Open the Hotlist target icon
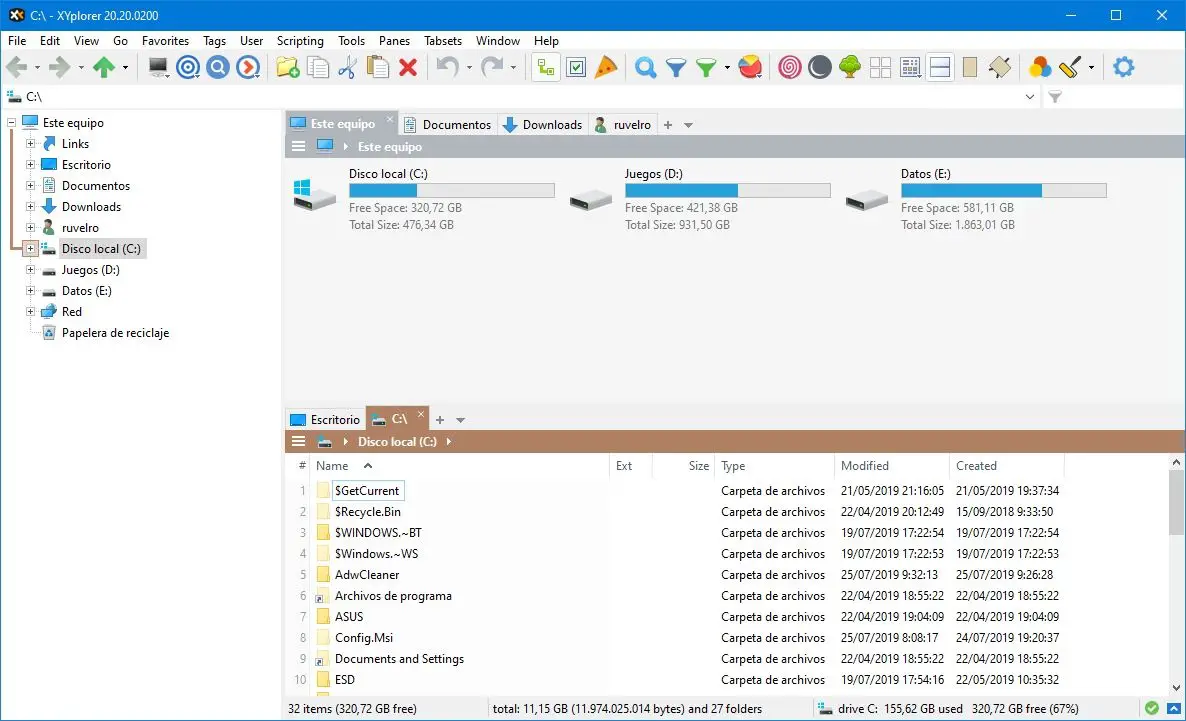The width and height of the screenshot is (1186, 721). tap(188, 67)
